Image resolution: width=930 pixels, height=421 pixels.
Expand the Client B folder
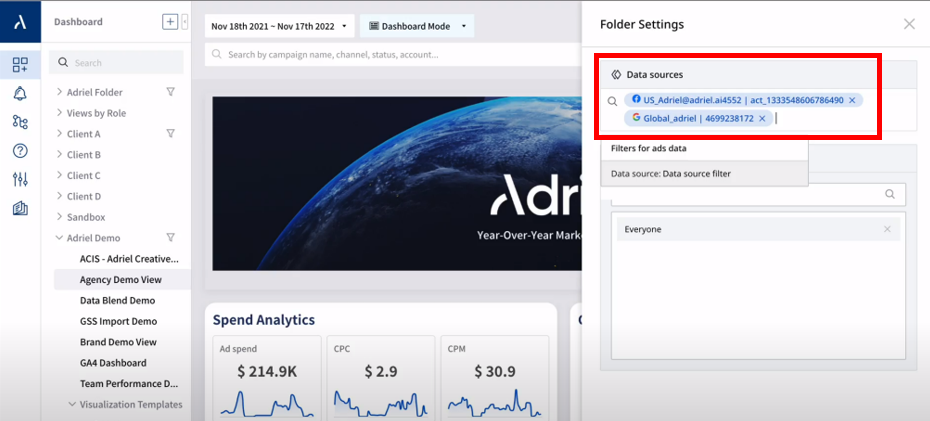coord(59,154)
